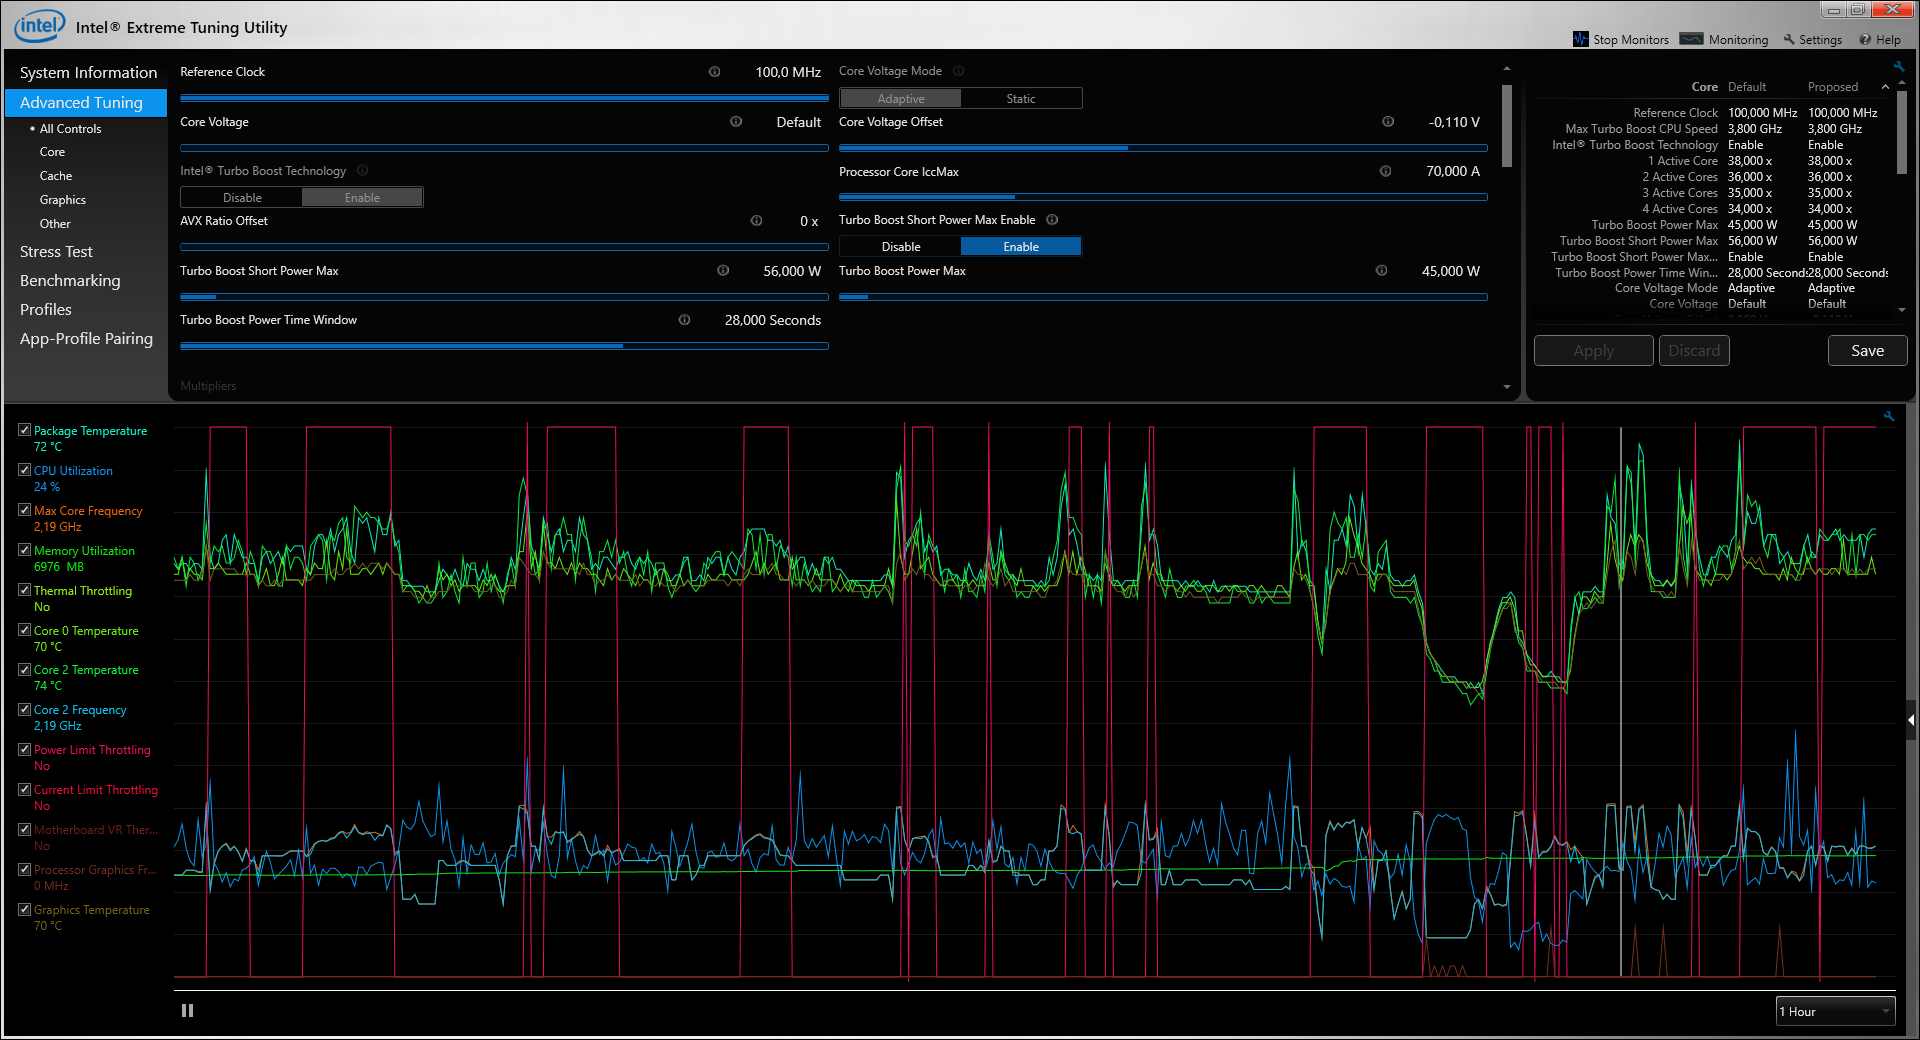This screenshot has width=1920, height=1040.
Task: Uncheck Core 2 Frequency monitor
Action: point(24,709)
